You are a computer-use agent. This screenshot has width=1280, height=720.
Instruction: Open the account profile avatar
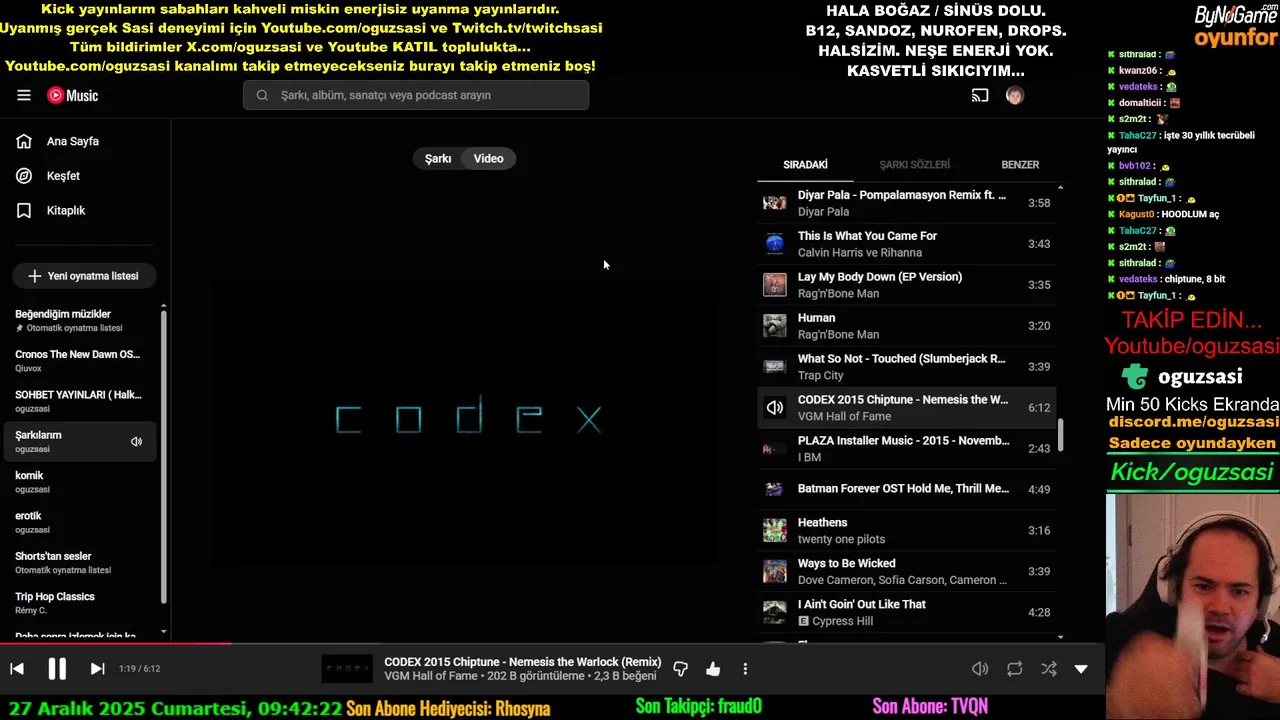coord(1015,95)
